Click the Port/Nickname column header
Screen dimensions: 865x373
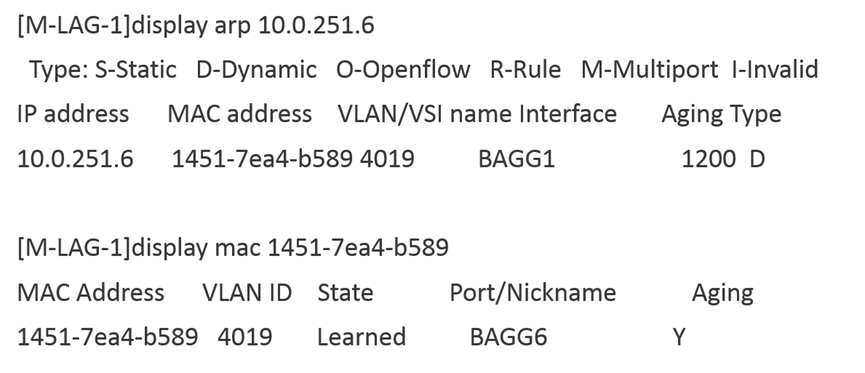(533, 292)
